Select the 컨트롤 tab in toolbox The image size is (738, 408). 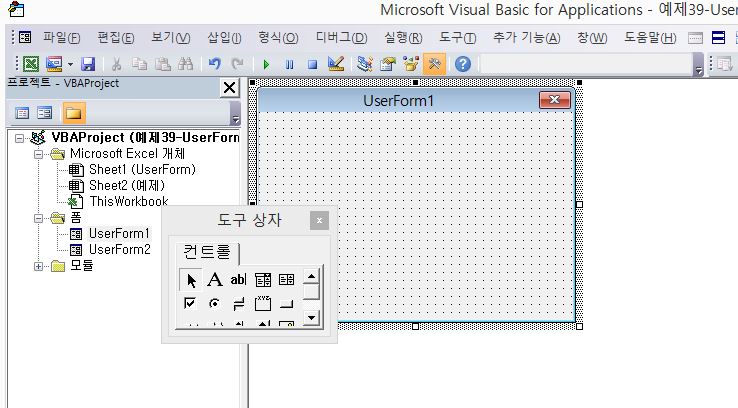[x=207, y=253]
